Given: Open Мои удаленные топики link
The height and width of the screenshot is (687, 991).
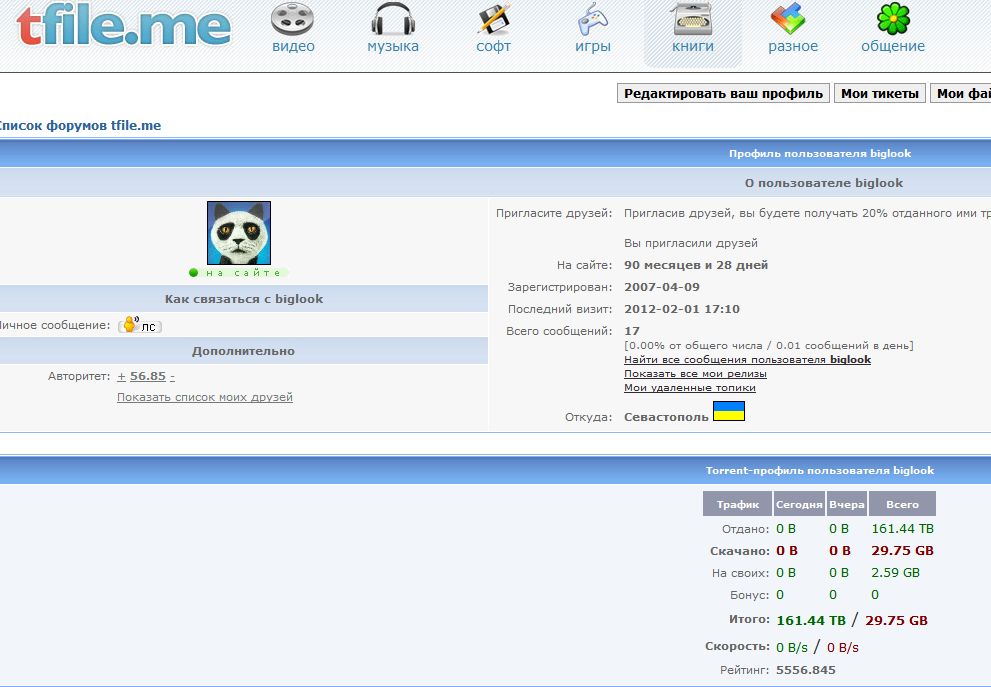Looking at the screenshot, I should (689, 387).
